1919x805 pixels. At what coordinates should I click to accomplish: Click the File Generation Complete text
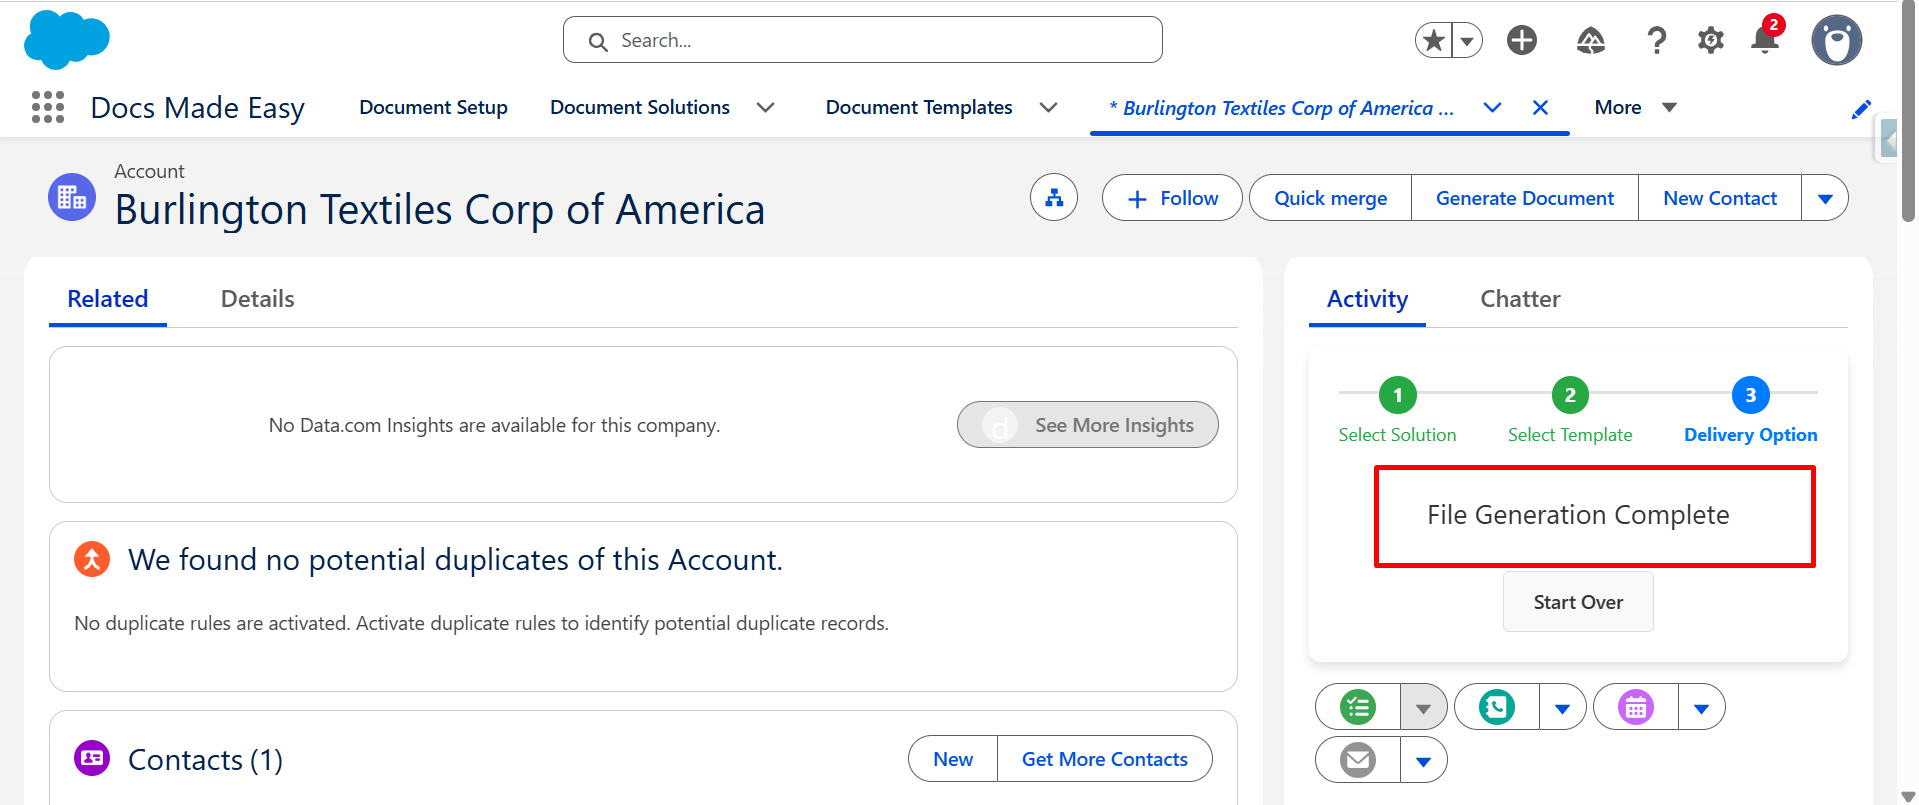[x=1578, y=515]
